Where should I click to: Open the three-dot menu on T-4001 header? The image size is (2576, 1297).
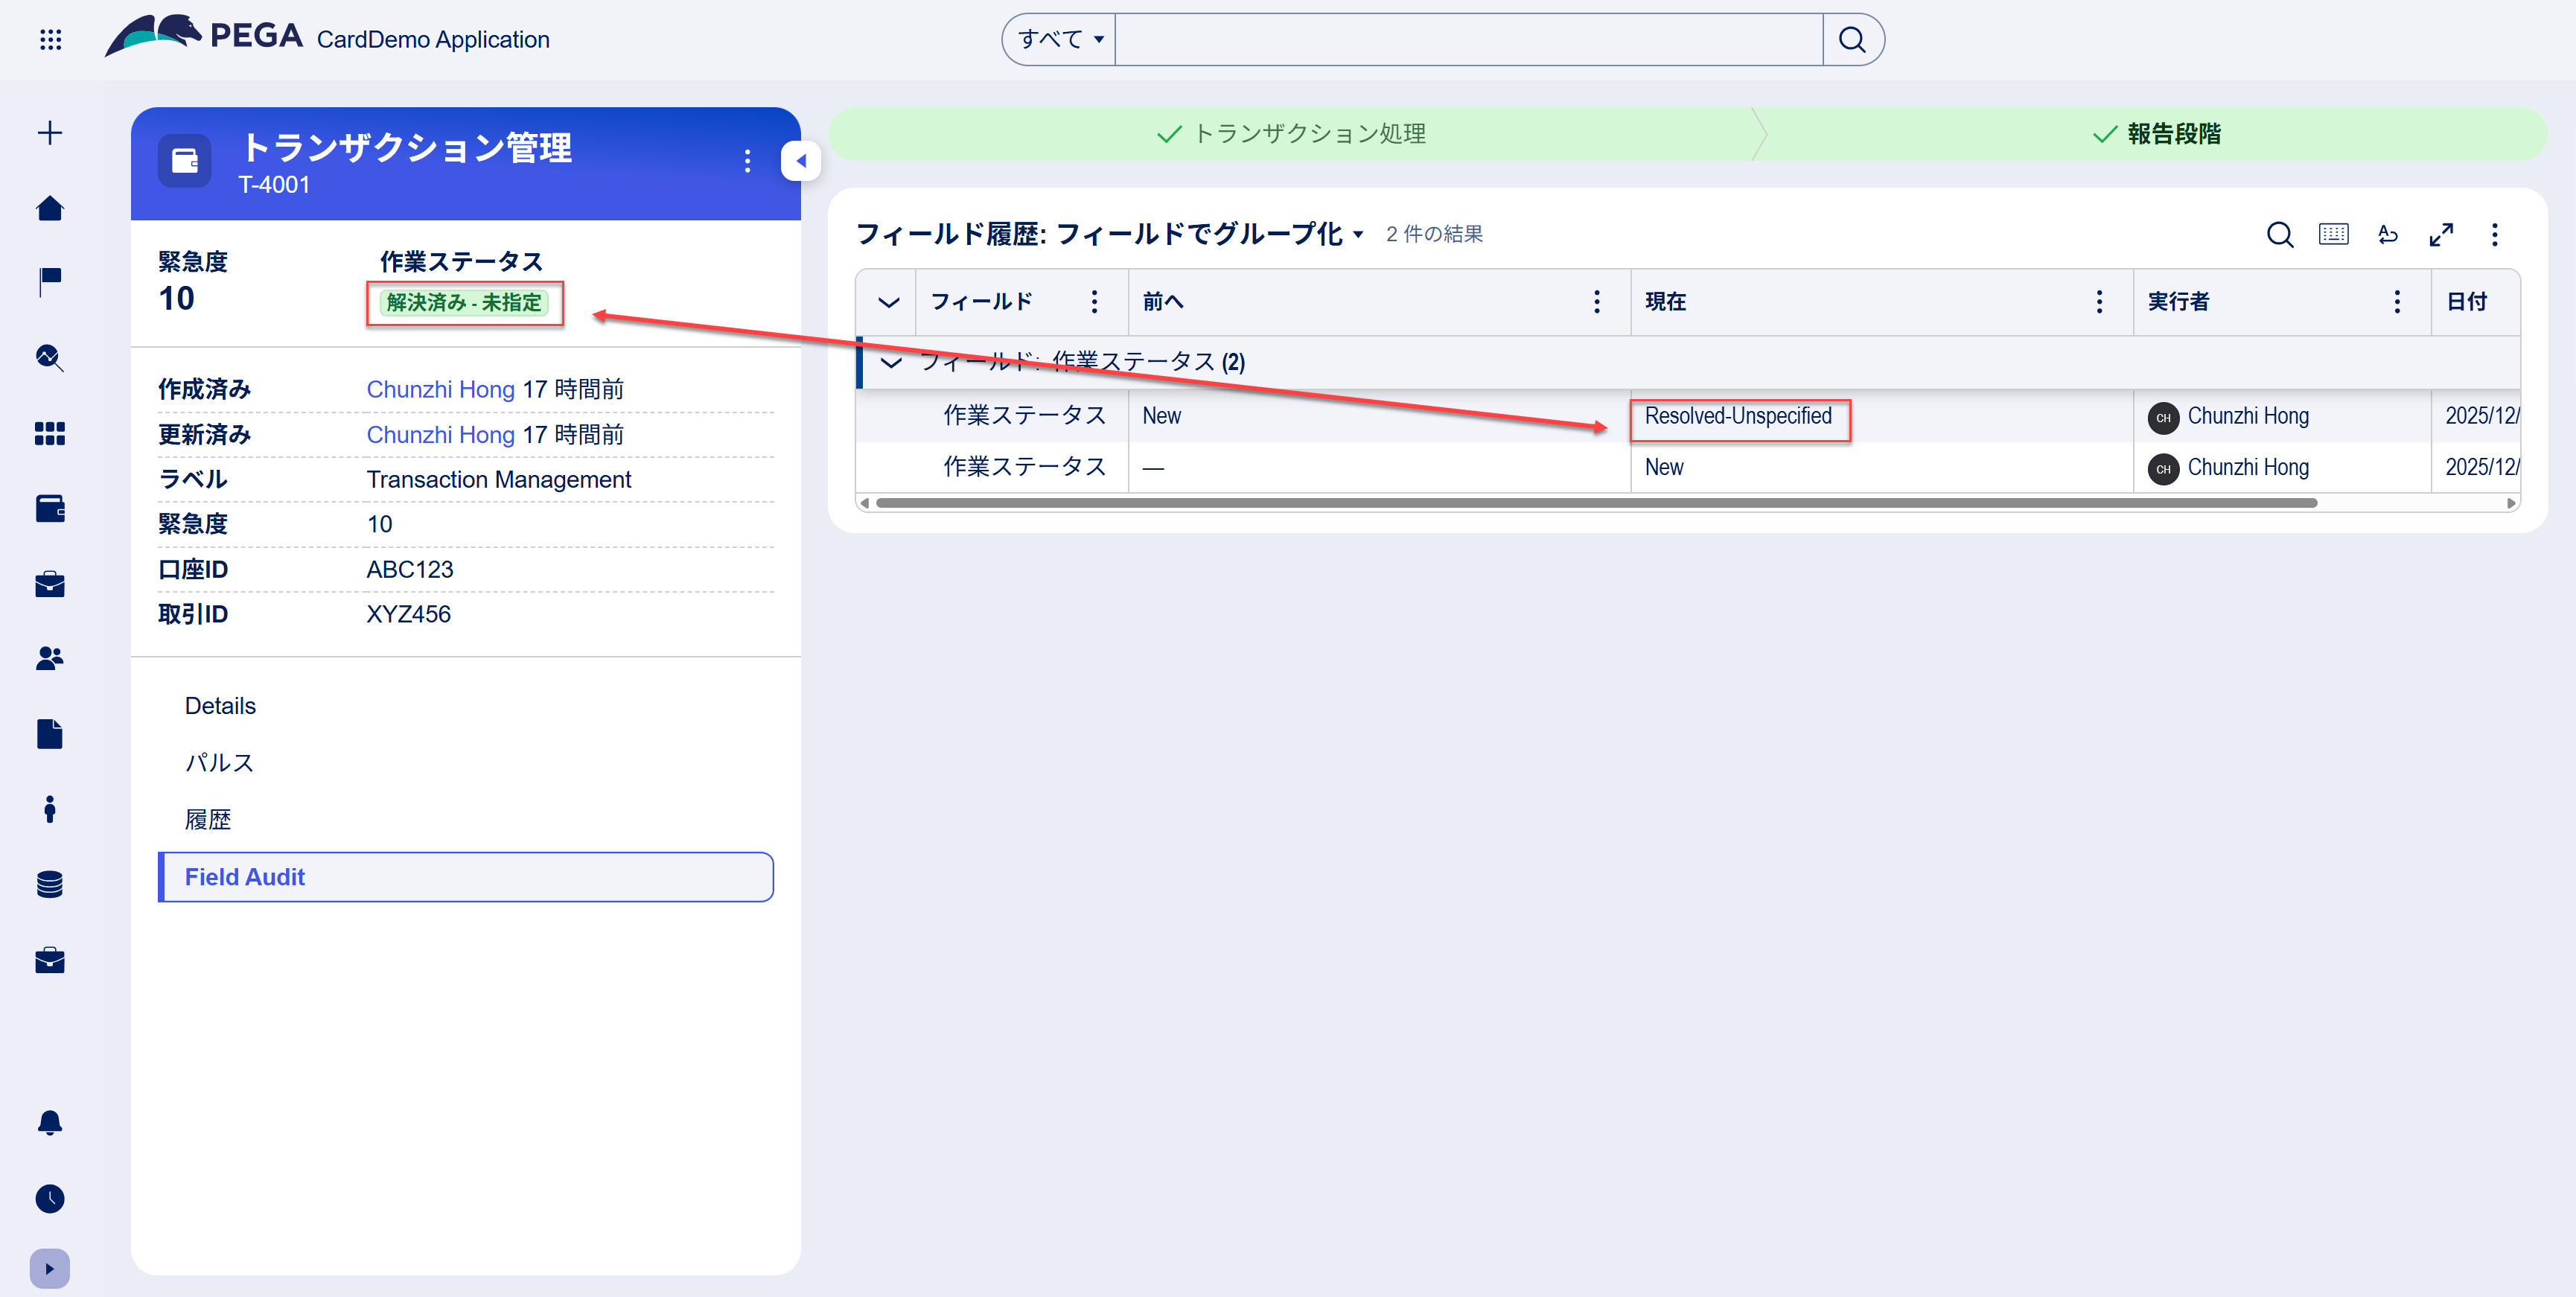(747, 160)
